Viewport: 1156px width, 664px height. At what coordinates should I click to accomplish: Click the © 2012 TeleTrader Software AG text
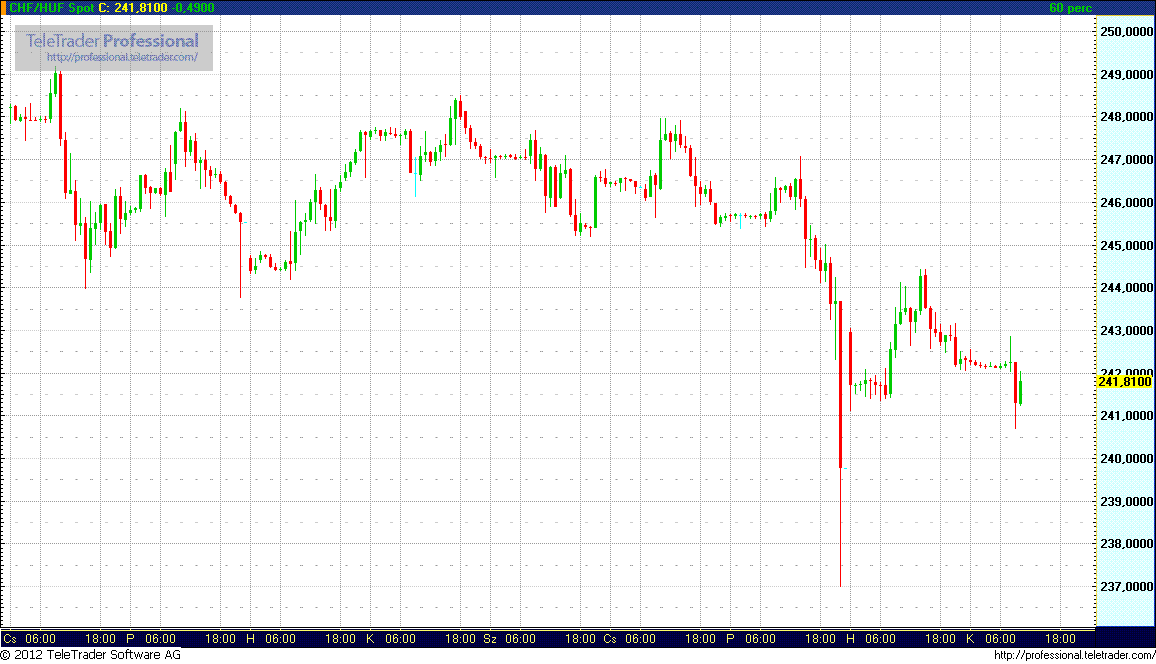tap(91, 654)
